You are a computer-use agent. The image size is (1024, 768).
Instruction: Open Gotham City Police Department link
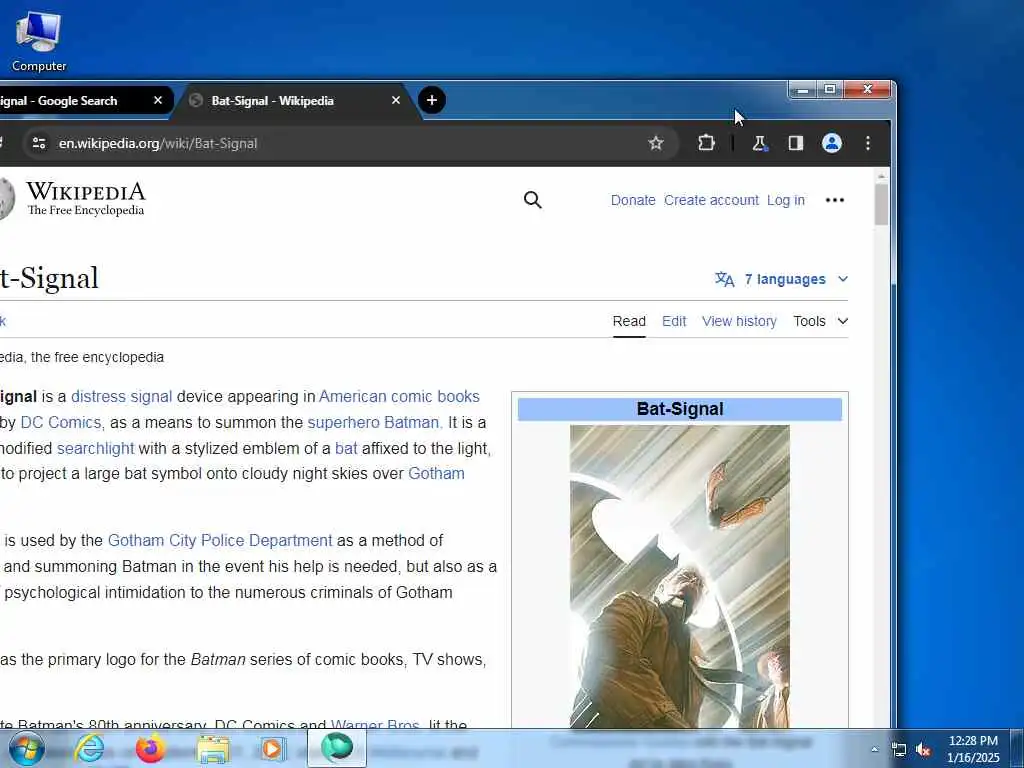coord(220,541)
